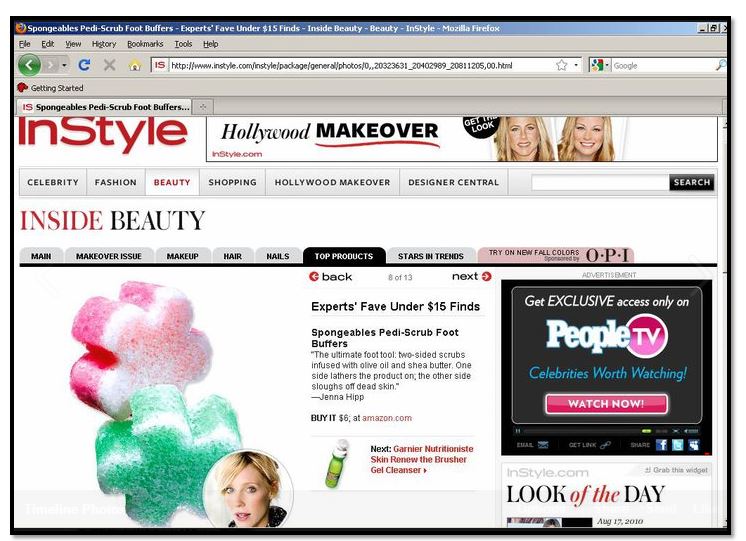Screen dimensions: 746x541
Task: Open the Bookmarks menu
Action: click(145, 44)
